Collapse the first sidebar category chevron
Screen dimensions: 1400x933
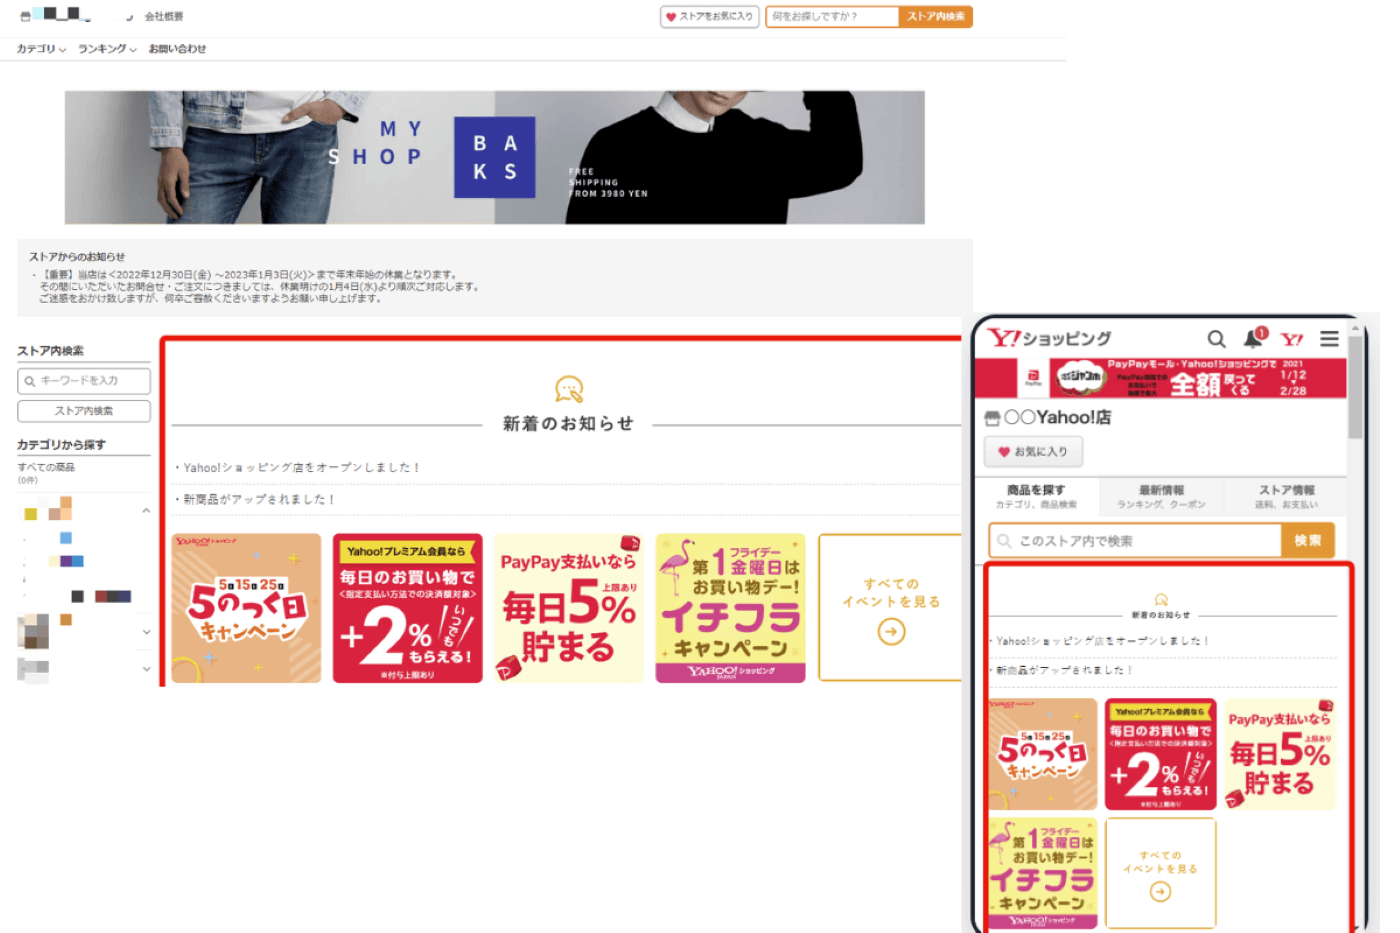[x=146, y=510]
